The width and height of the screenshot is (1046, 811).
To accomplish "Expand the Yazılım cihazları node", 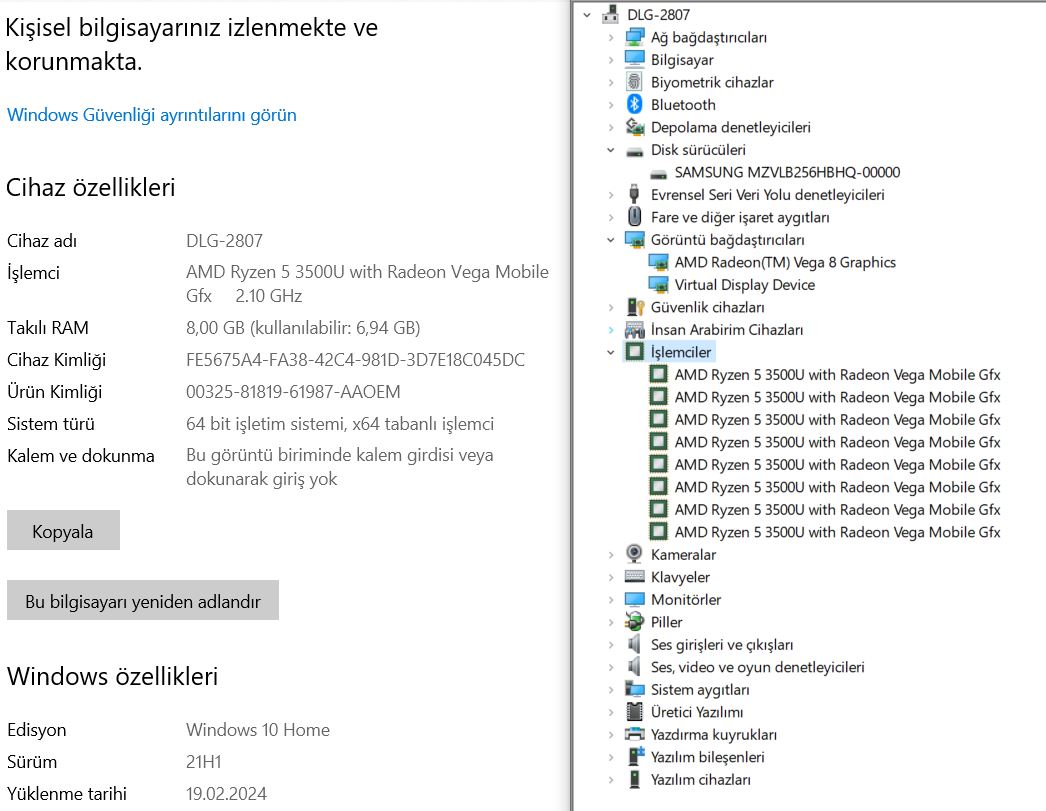I will [611, 780].
